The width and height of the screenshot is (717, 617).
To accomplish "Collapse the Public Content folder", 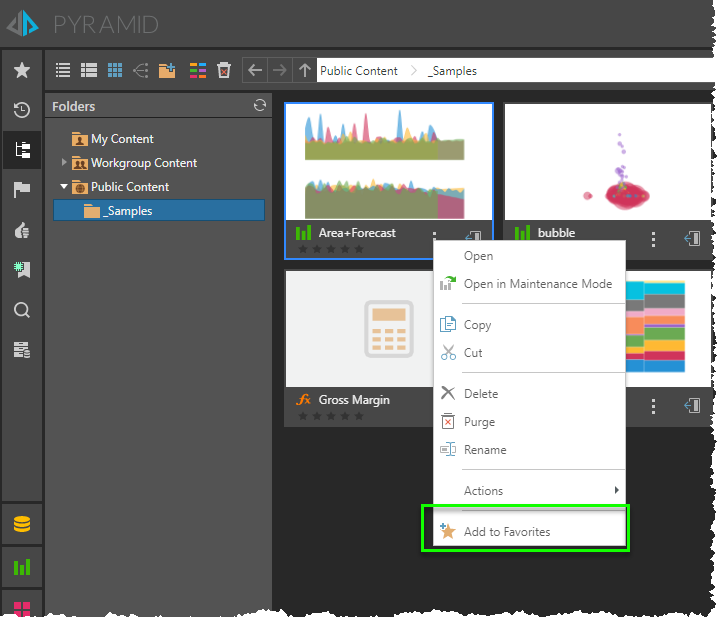I will (64, 187).
